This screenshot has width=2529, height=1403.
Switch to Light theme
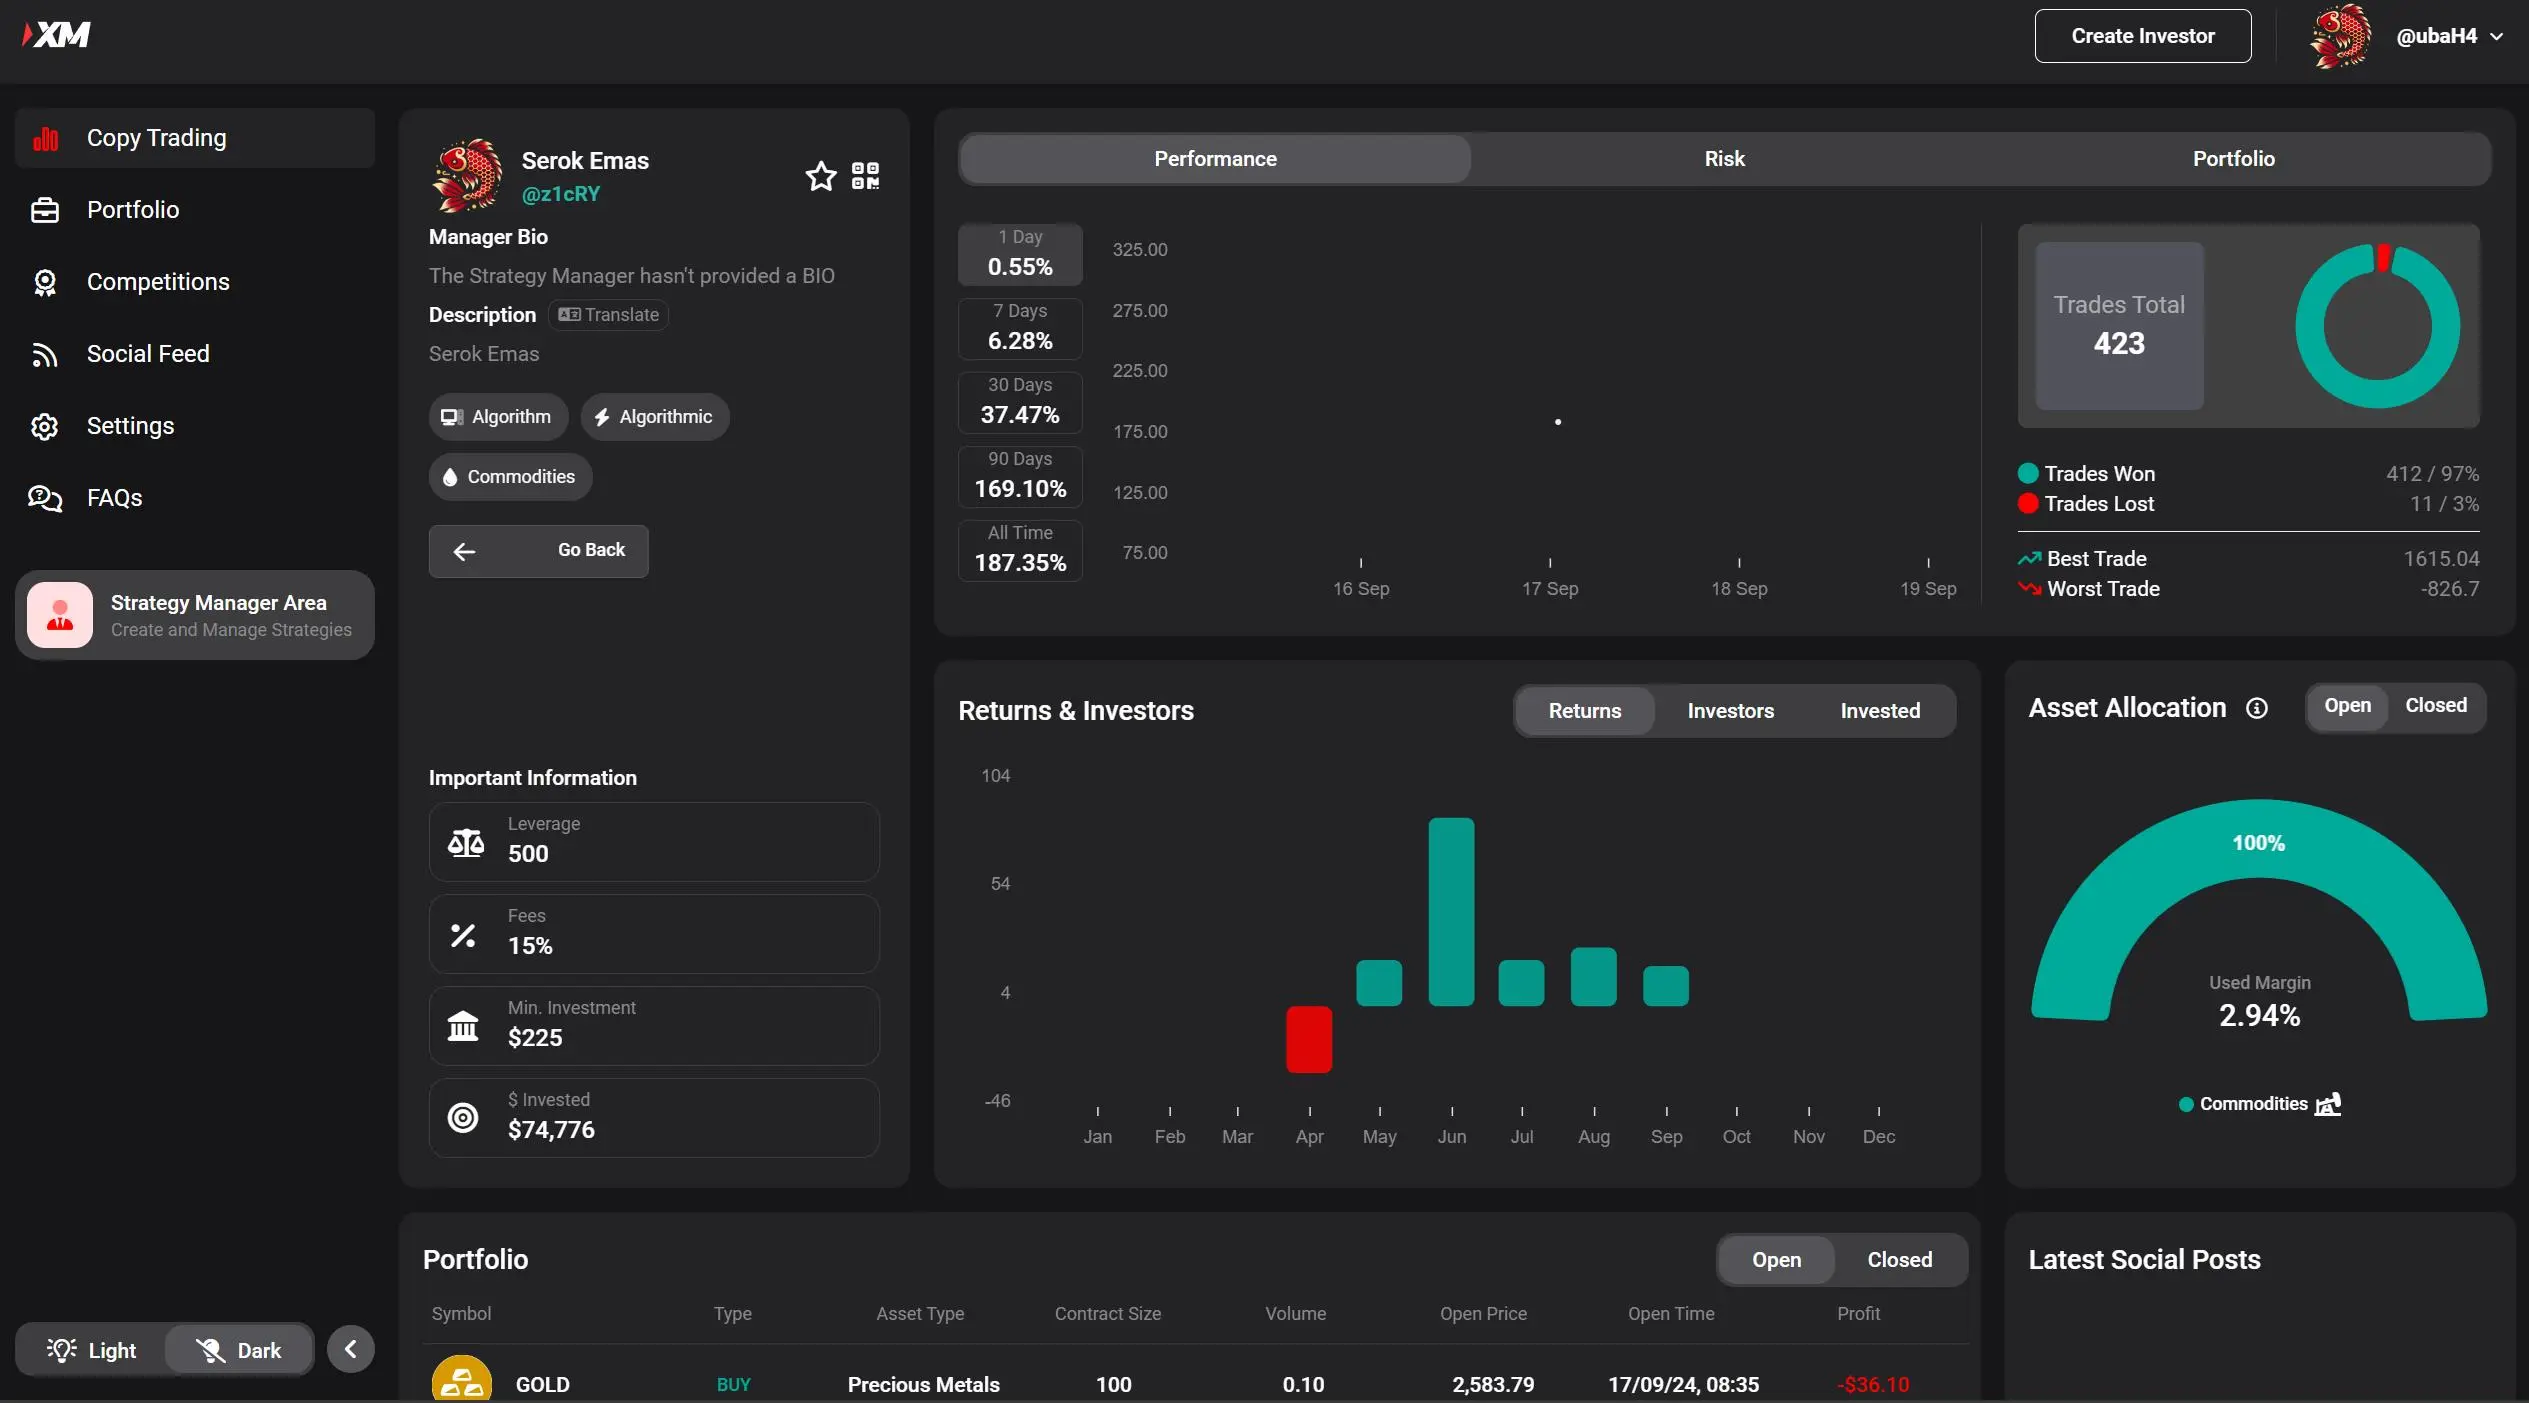[91, 1350]
